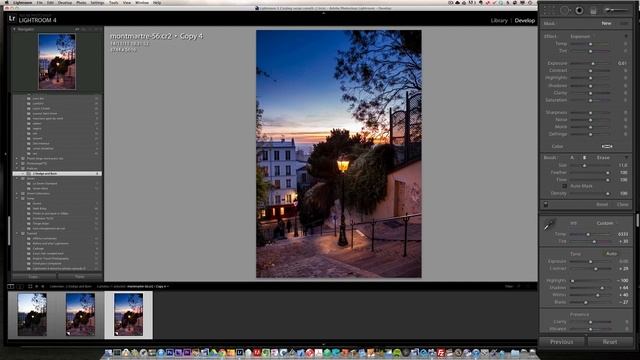This screenshot has width=640, height=360.
Task: Click main window display icon in filmstrip bar
Action: 11,287
